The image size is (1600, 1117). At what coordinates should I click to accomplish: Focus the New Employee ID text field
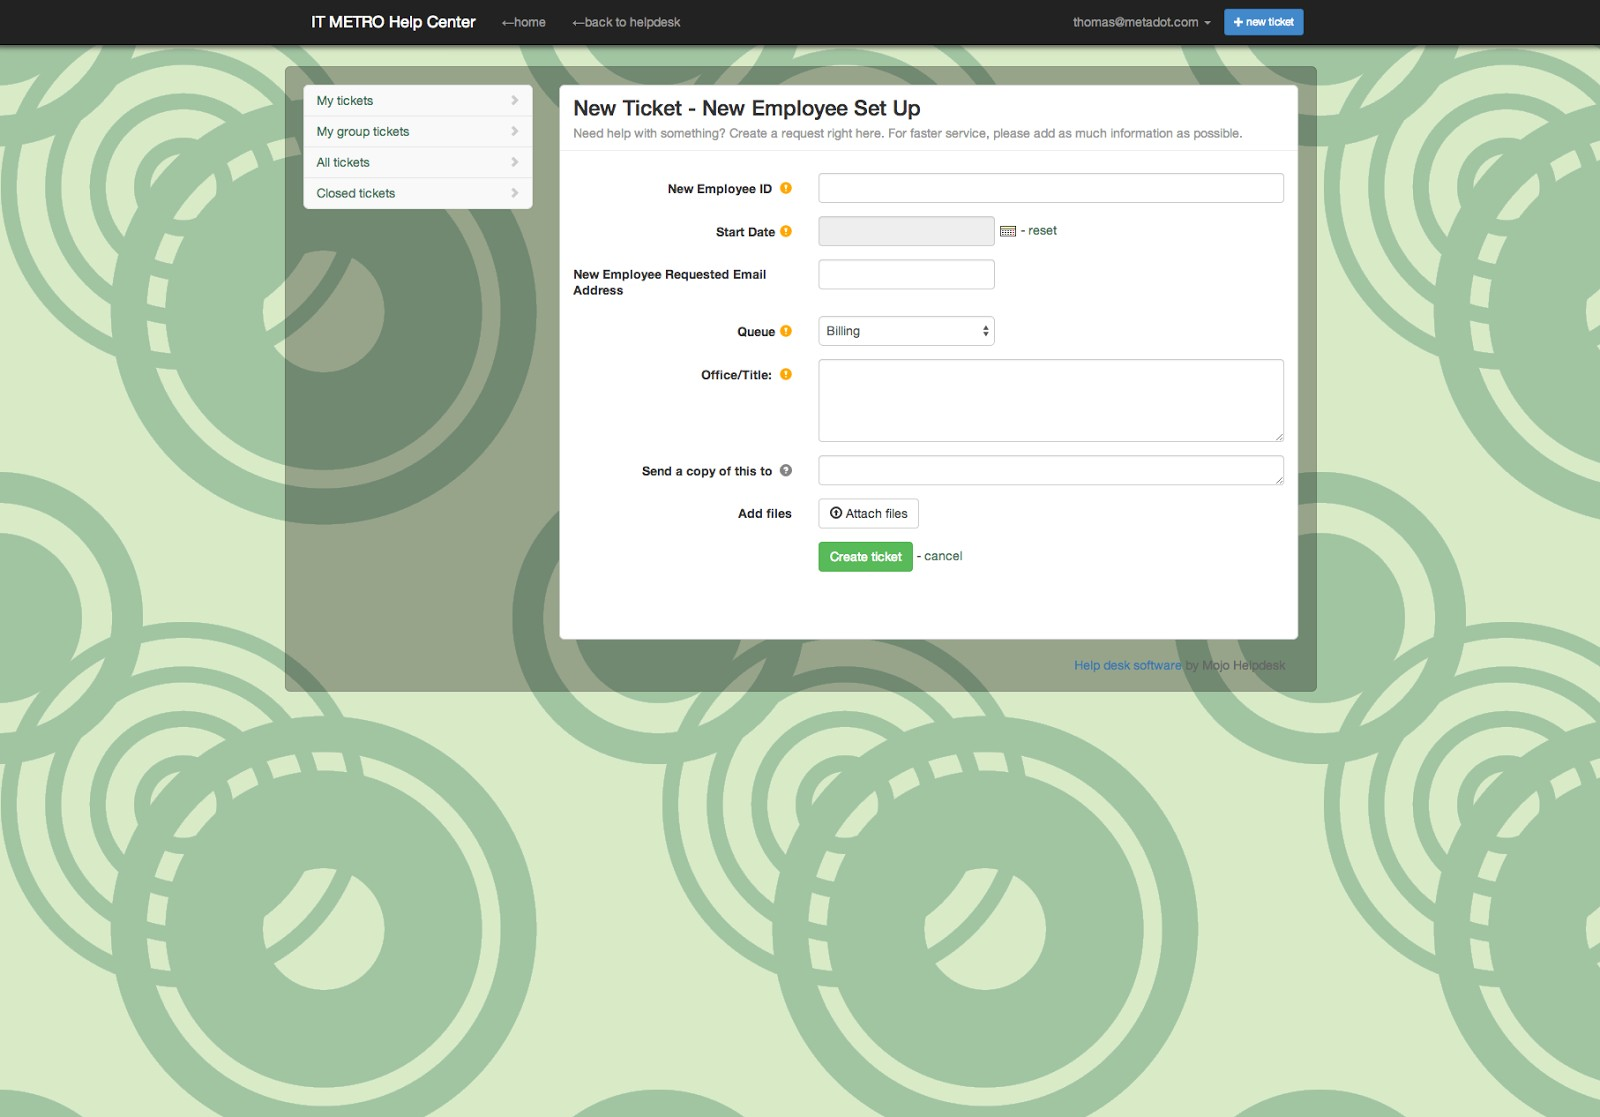coord(1050,188)
